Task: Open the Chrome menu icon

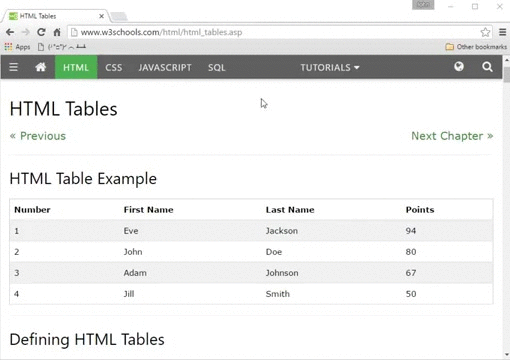Action: (502, 32)
